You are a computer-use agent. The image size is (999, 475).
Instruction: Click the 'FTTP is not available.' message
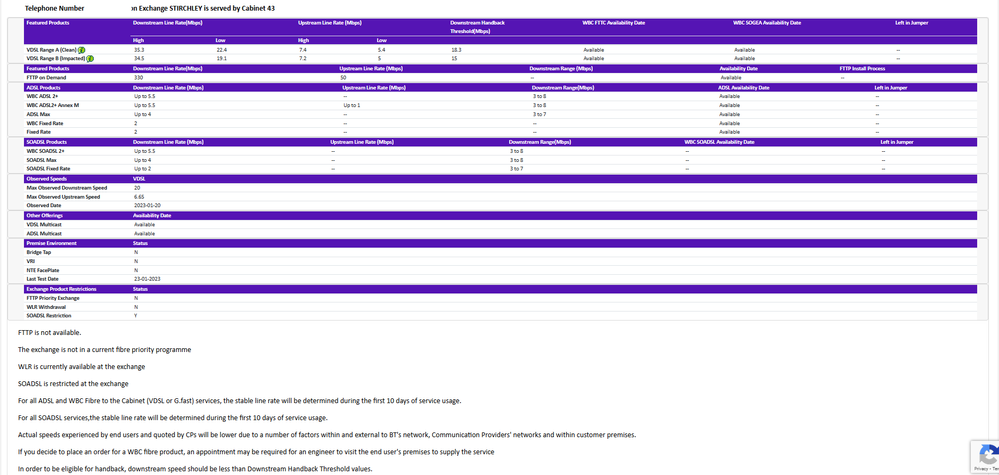pyautogui.click(x=50, y=332)
